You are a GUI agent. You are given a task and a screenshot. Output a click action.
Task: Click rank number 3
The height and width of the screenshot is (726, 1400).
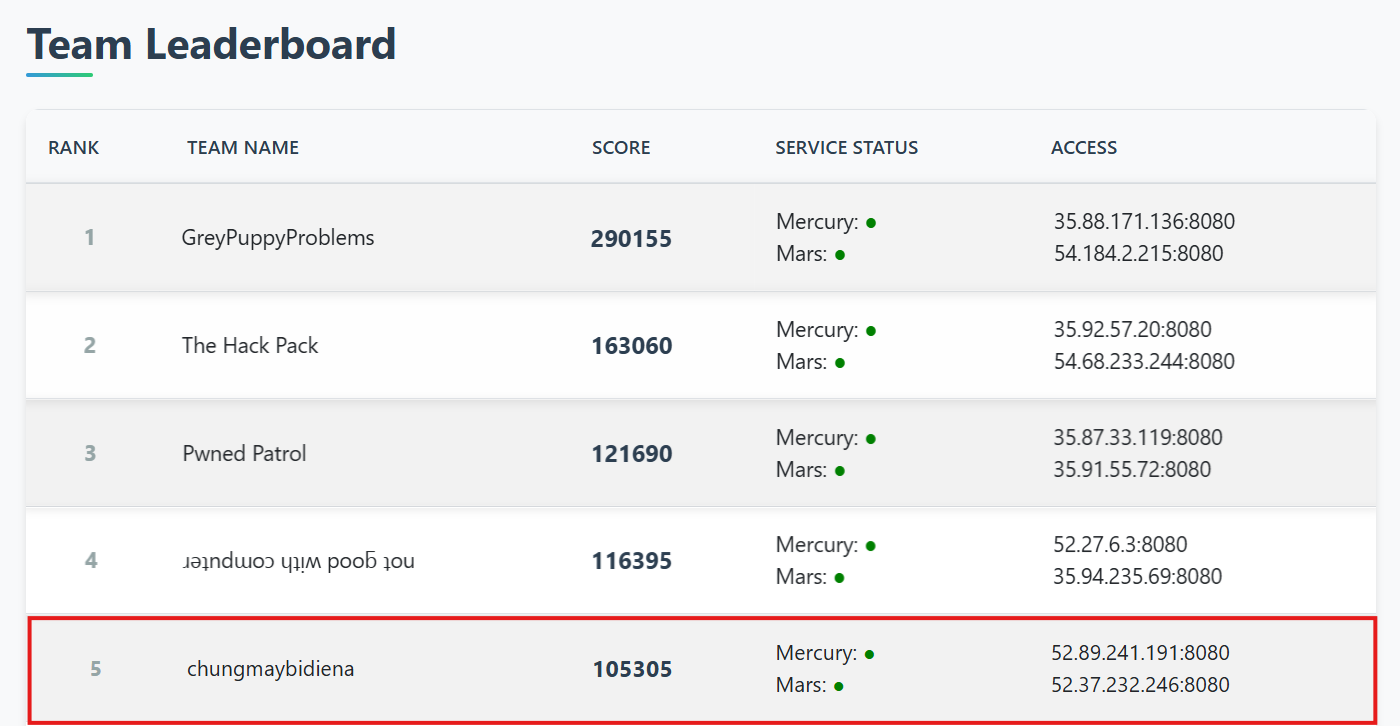90,454
